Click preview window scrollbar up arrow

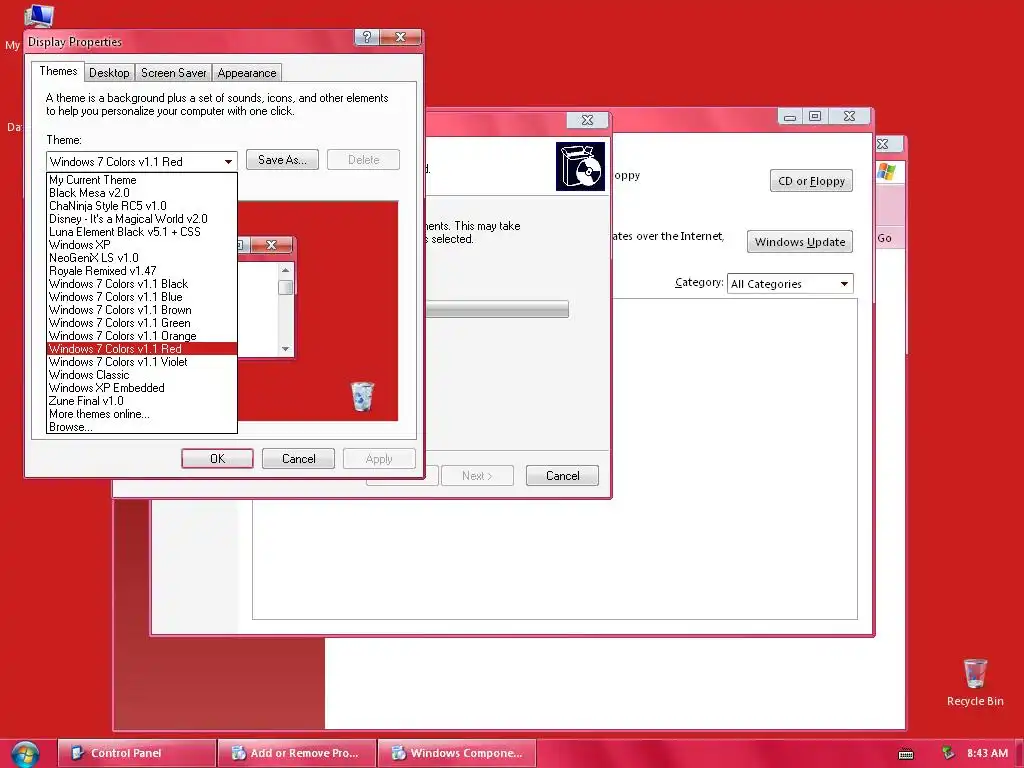pyautogui.click(x=285, y=270)
